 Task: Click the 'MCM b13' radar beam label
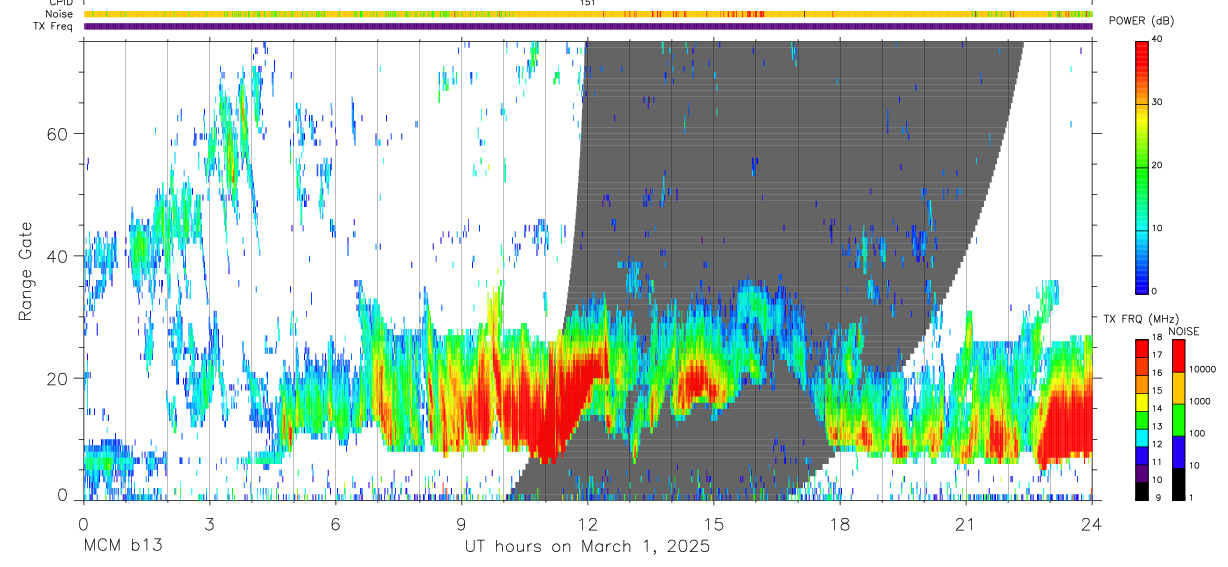[x=122, y=547]
